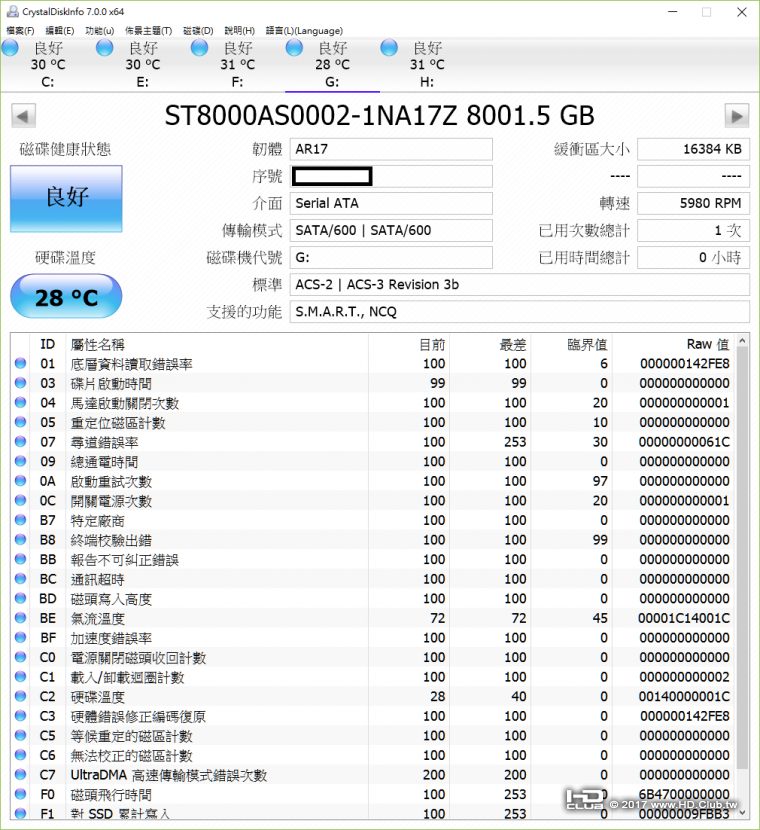Click the 良好 health status button
This screenshot has width=760, height=830.
pos(66,199)
